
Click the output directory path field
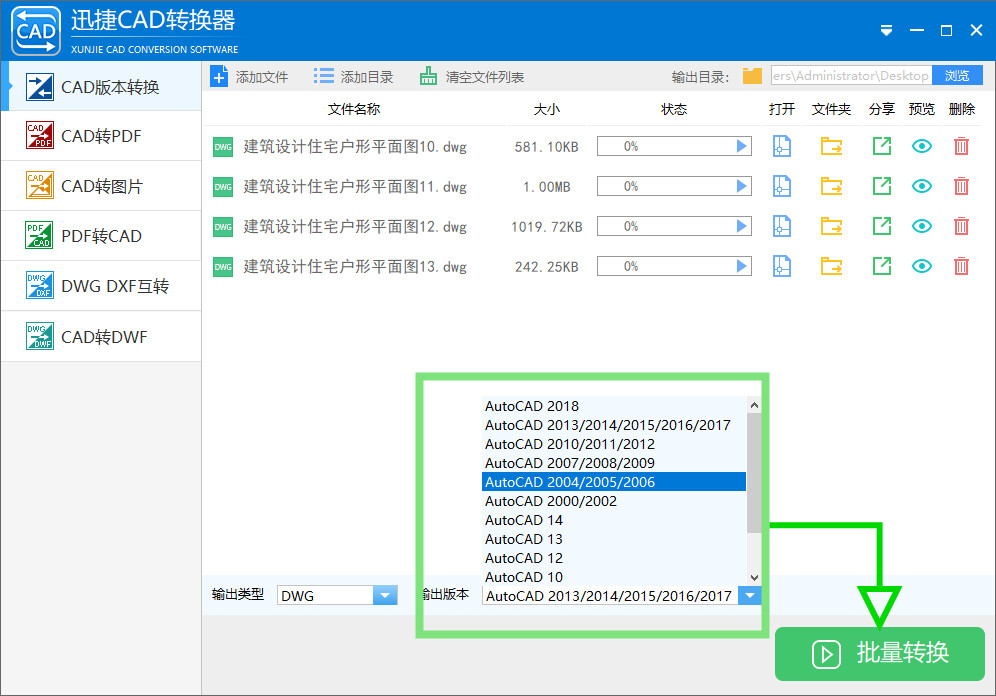click(x=851, y=76)
